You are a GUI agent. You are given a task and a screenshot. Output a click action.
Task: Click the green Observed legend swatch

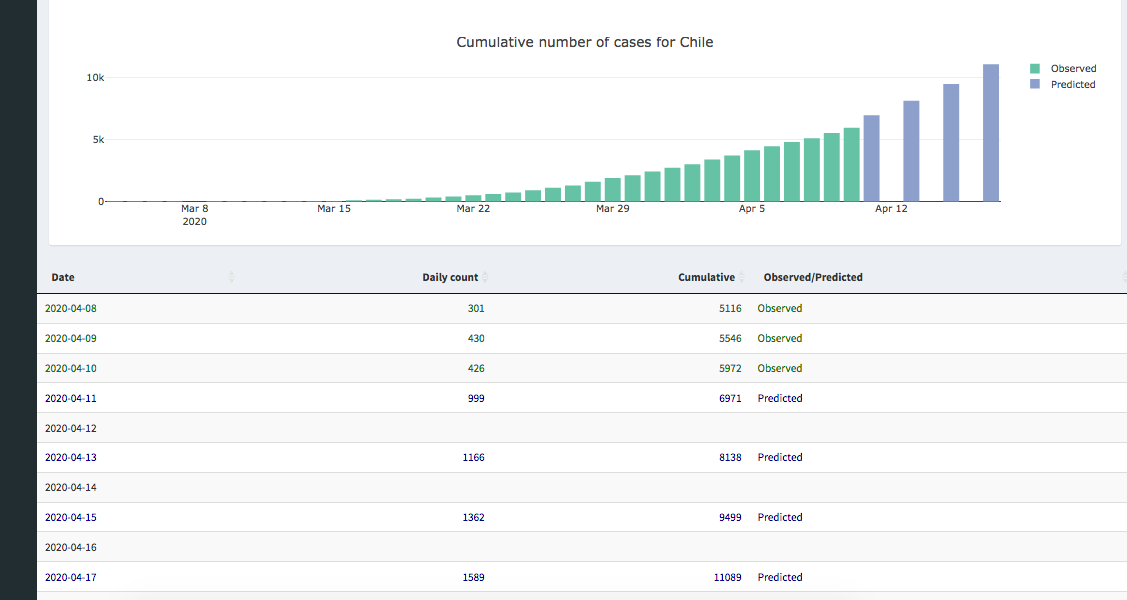1035,69
